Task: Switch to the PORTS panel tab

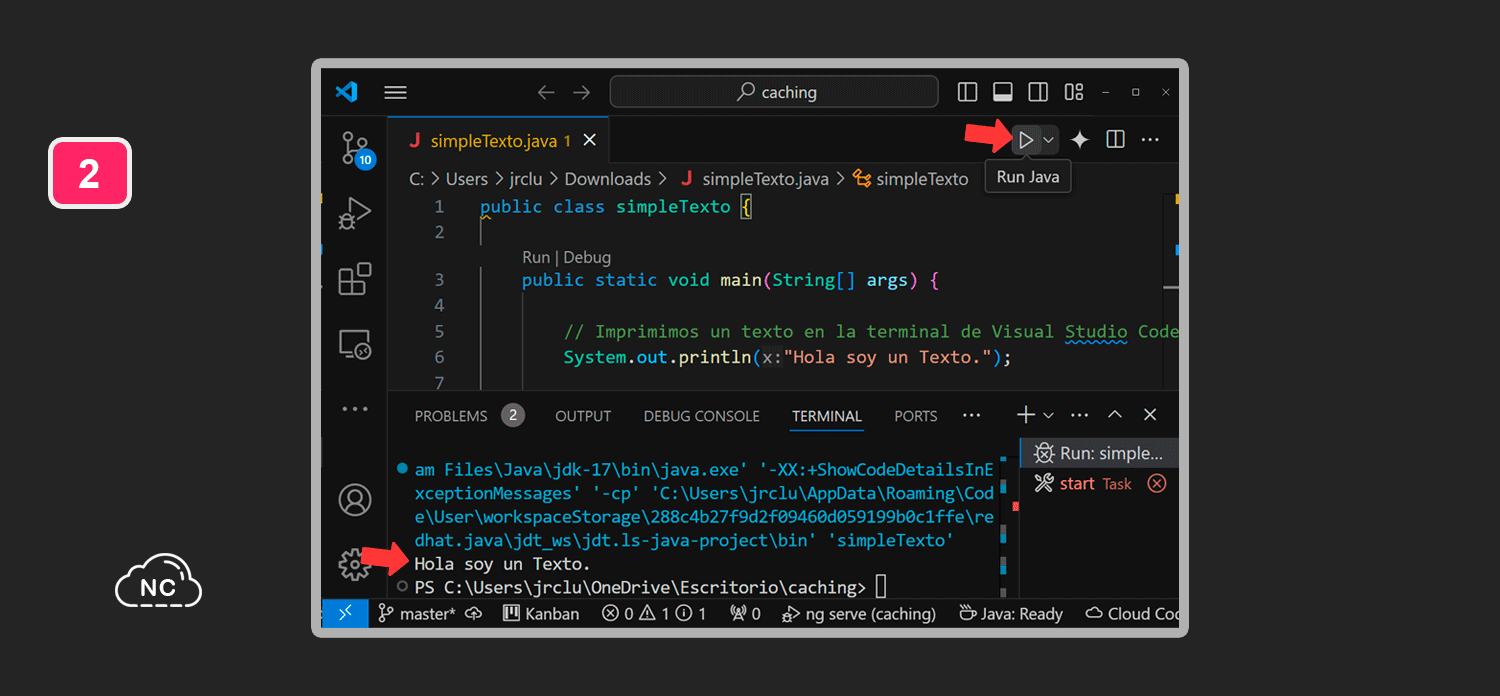Action: [916, 416]
